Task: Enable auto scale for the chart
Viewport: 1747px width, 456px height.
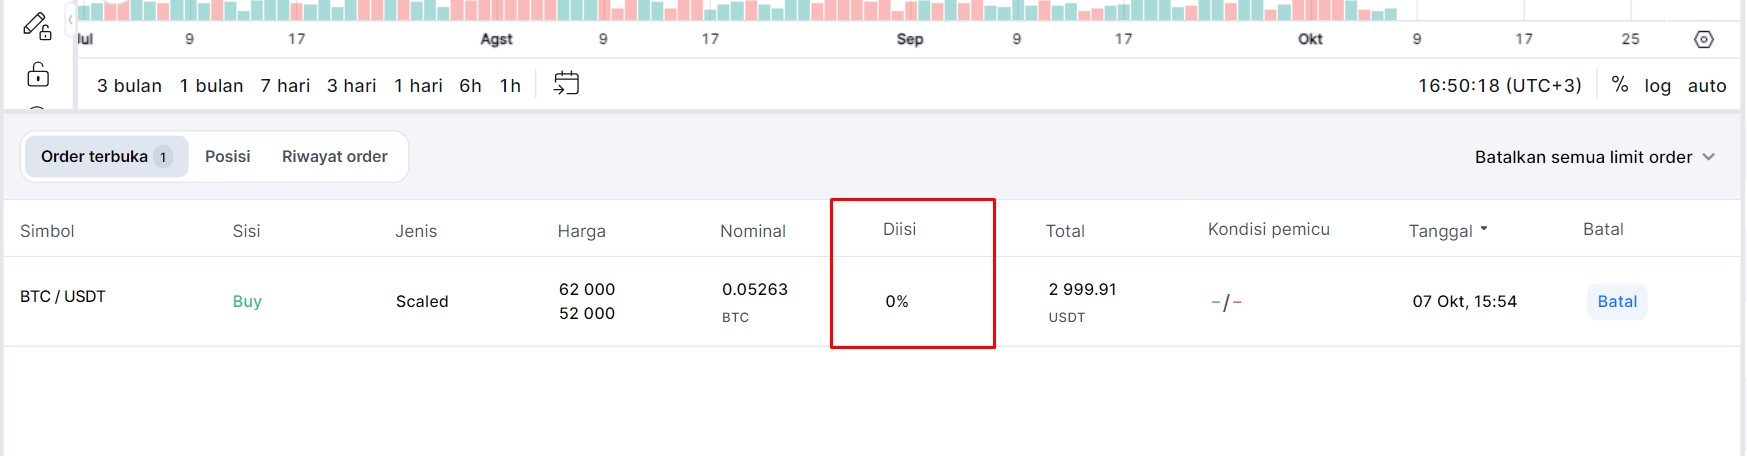Action: [x=1706, y=86]
